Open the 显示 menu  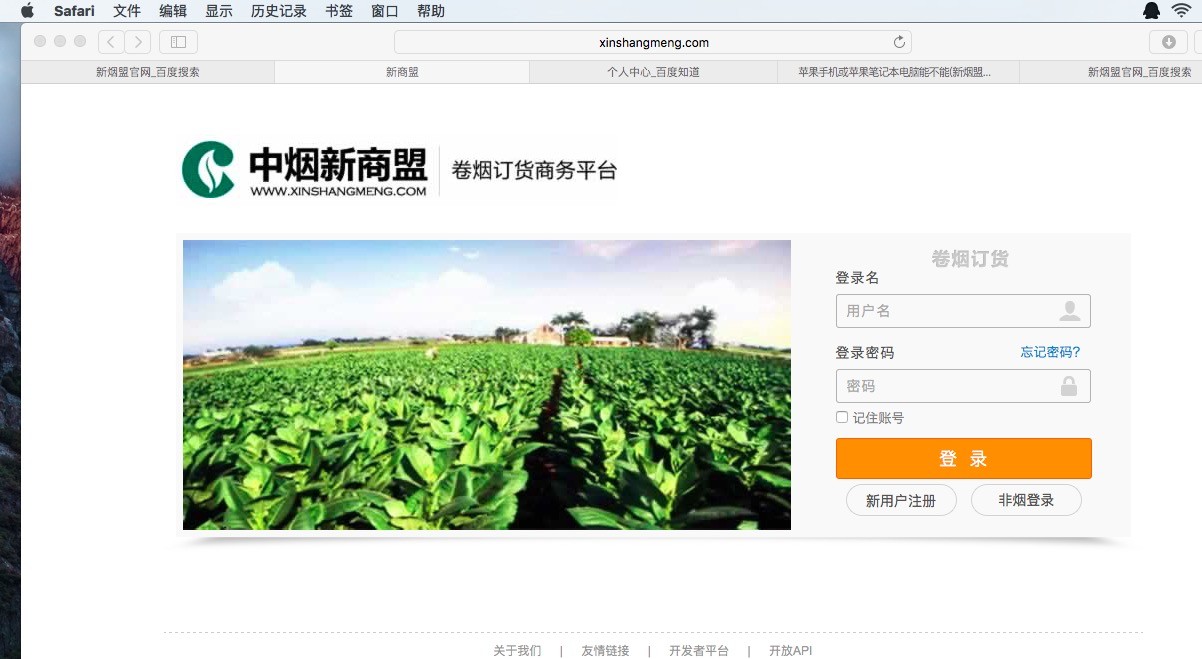219,11
